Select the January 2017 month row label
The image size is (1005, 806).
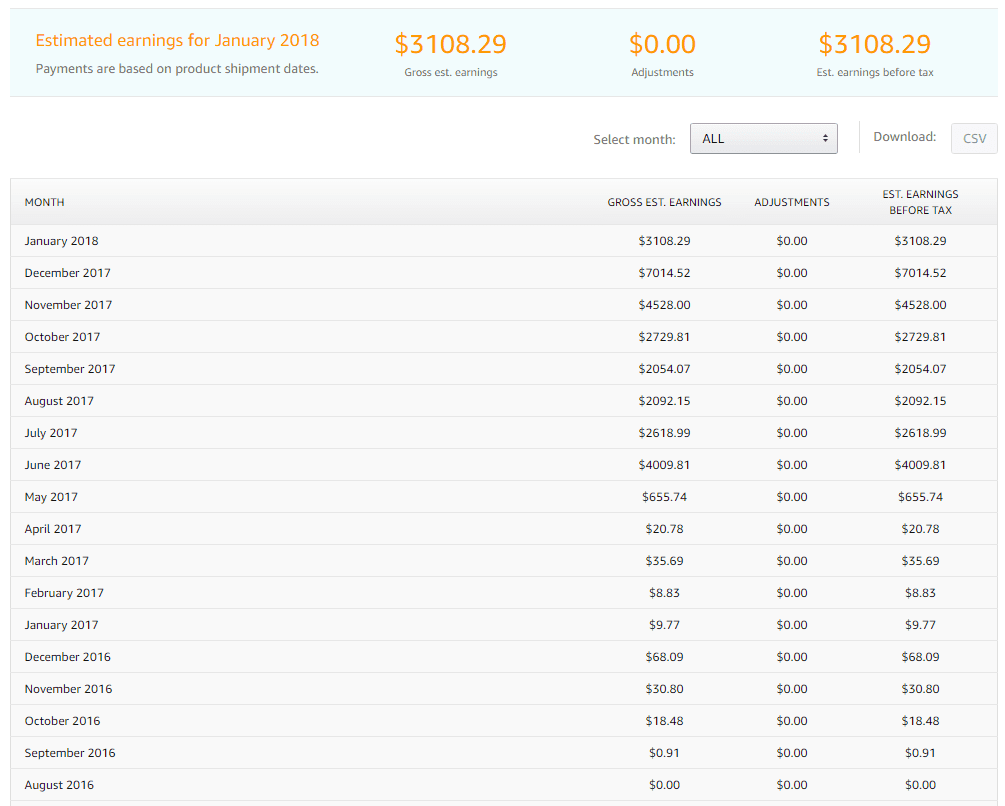click(x=62, y=625)
